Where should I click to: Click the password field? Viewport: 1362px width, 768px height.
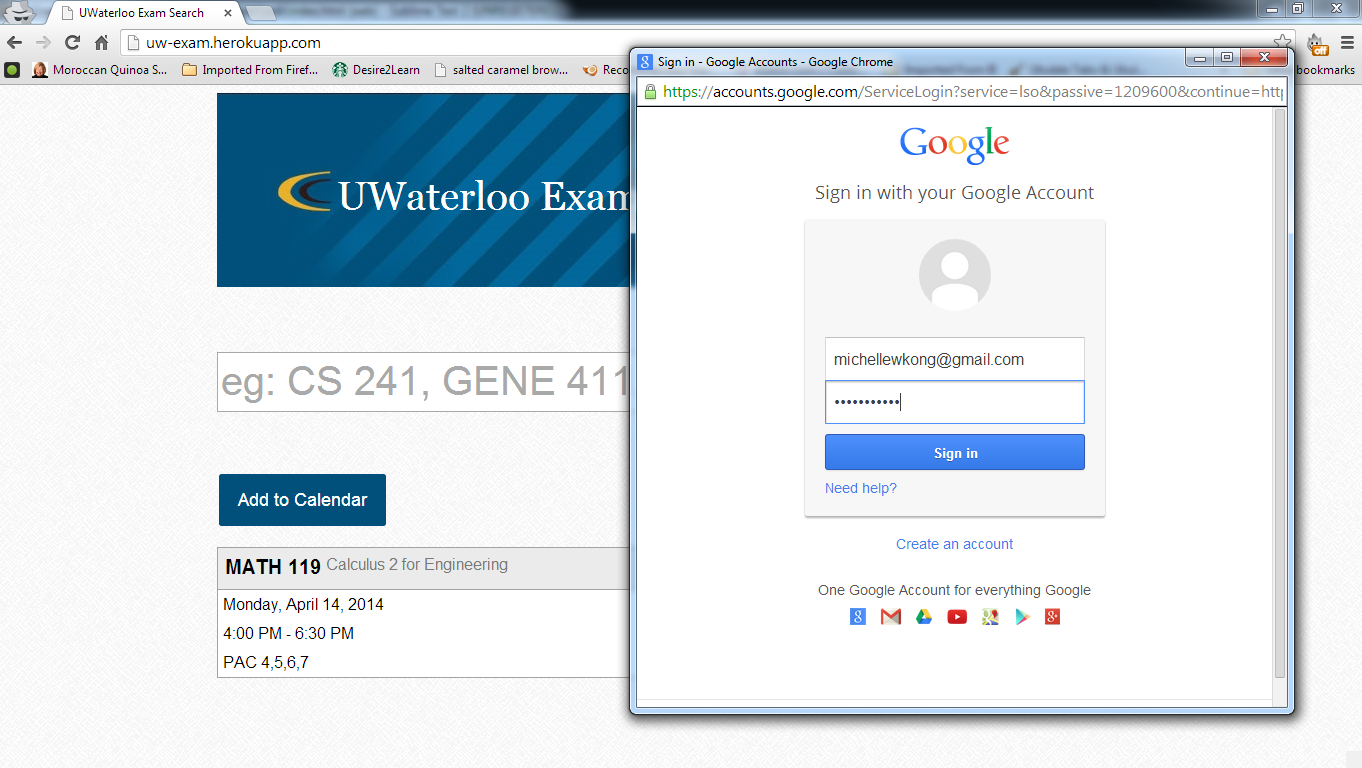click(x=954, y=402)
